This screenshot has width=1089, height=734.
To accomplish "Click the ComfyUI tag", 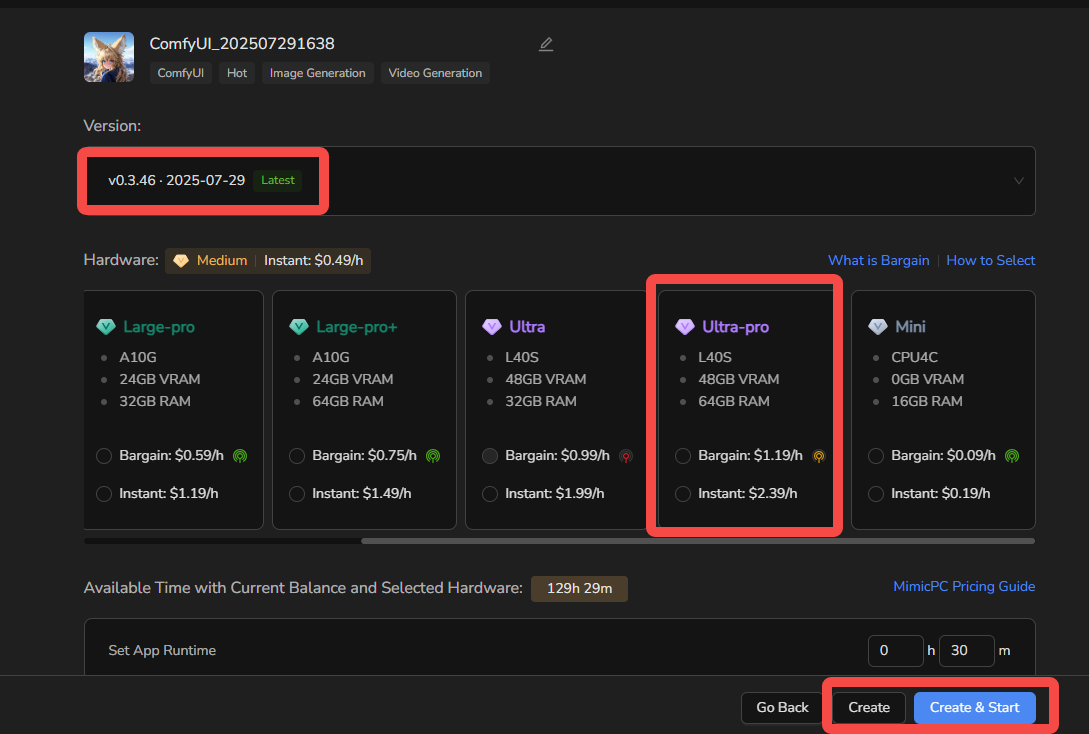I will pyautogui.click(x=181, y=73).
